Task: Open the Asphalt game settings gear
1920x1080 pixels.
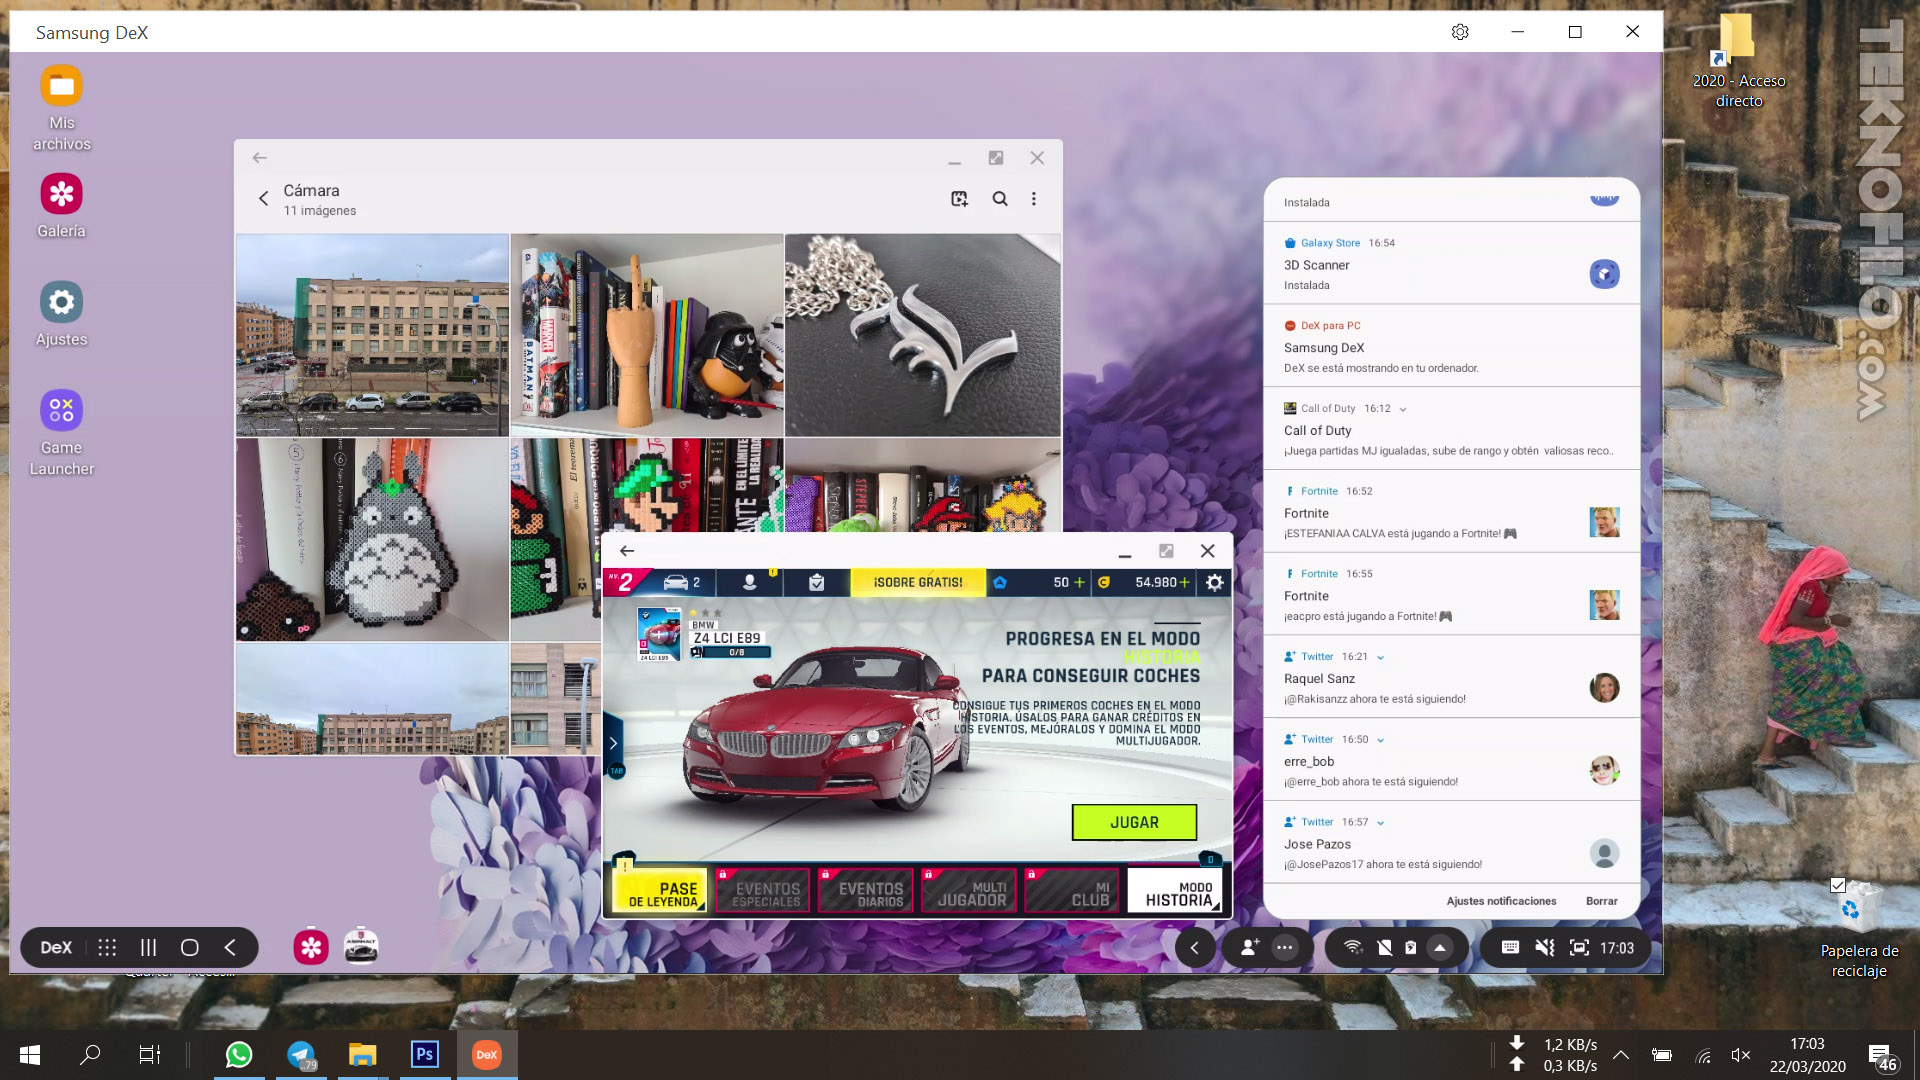Action: click(x=1214, y=582)
